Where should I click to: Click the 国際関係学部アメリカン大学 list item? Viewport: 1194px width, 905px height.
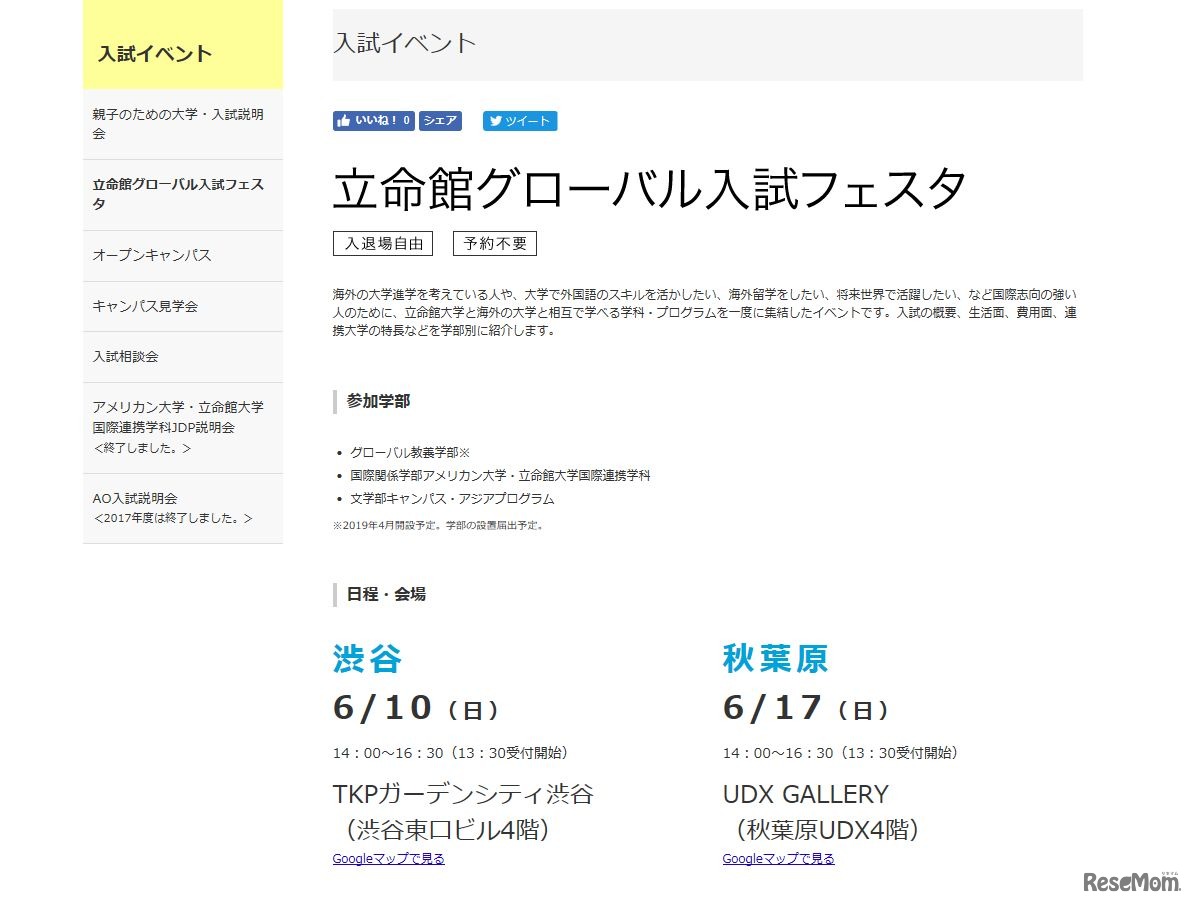tap(500, 475)
